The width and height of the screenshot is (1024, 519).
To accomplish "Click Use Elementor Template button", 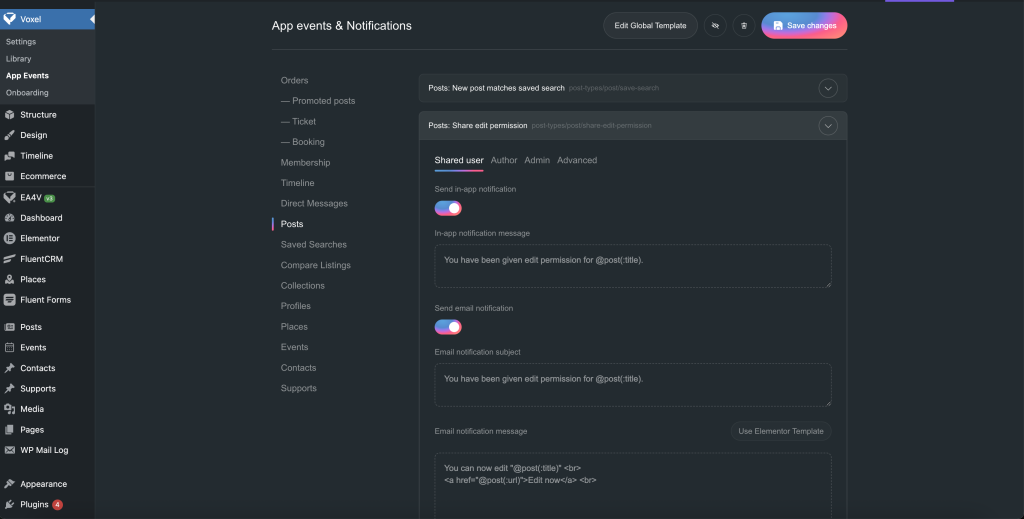I will [x=780, y=431].
